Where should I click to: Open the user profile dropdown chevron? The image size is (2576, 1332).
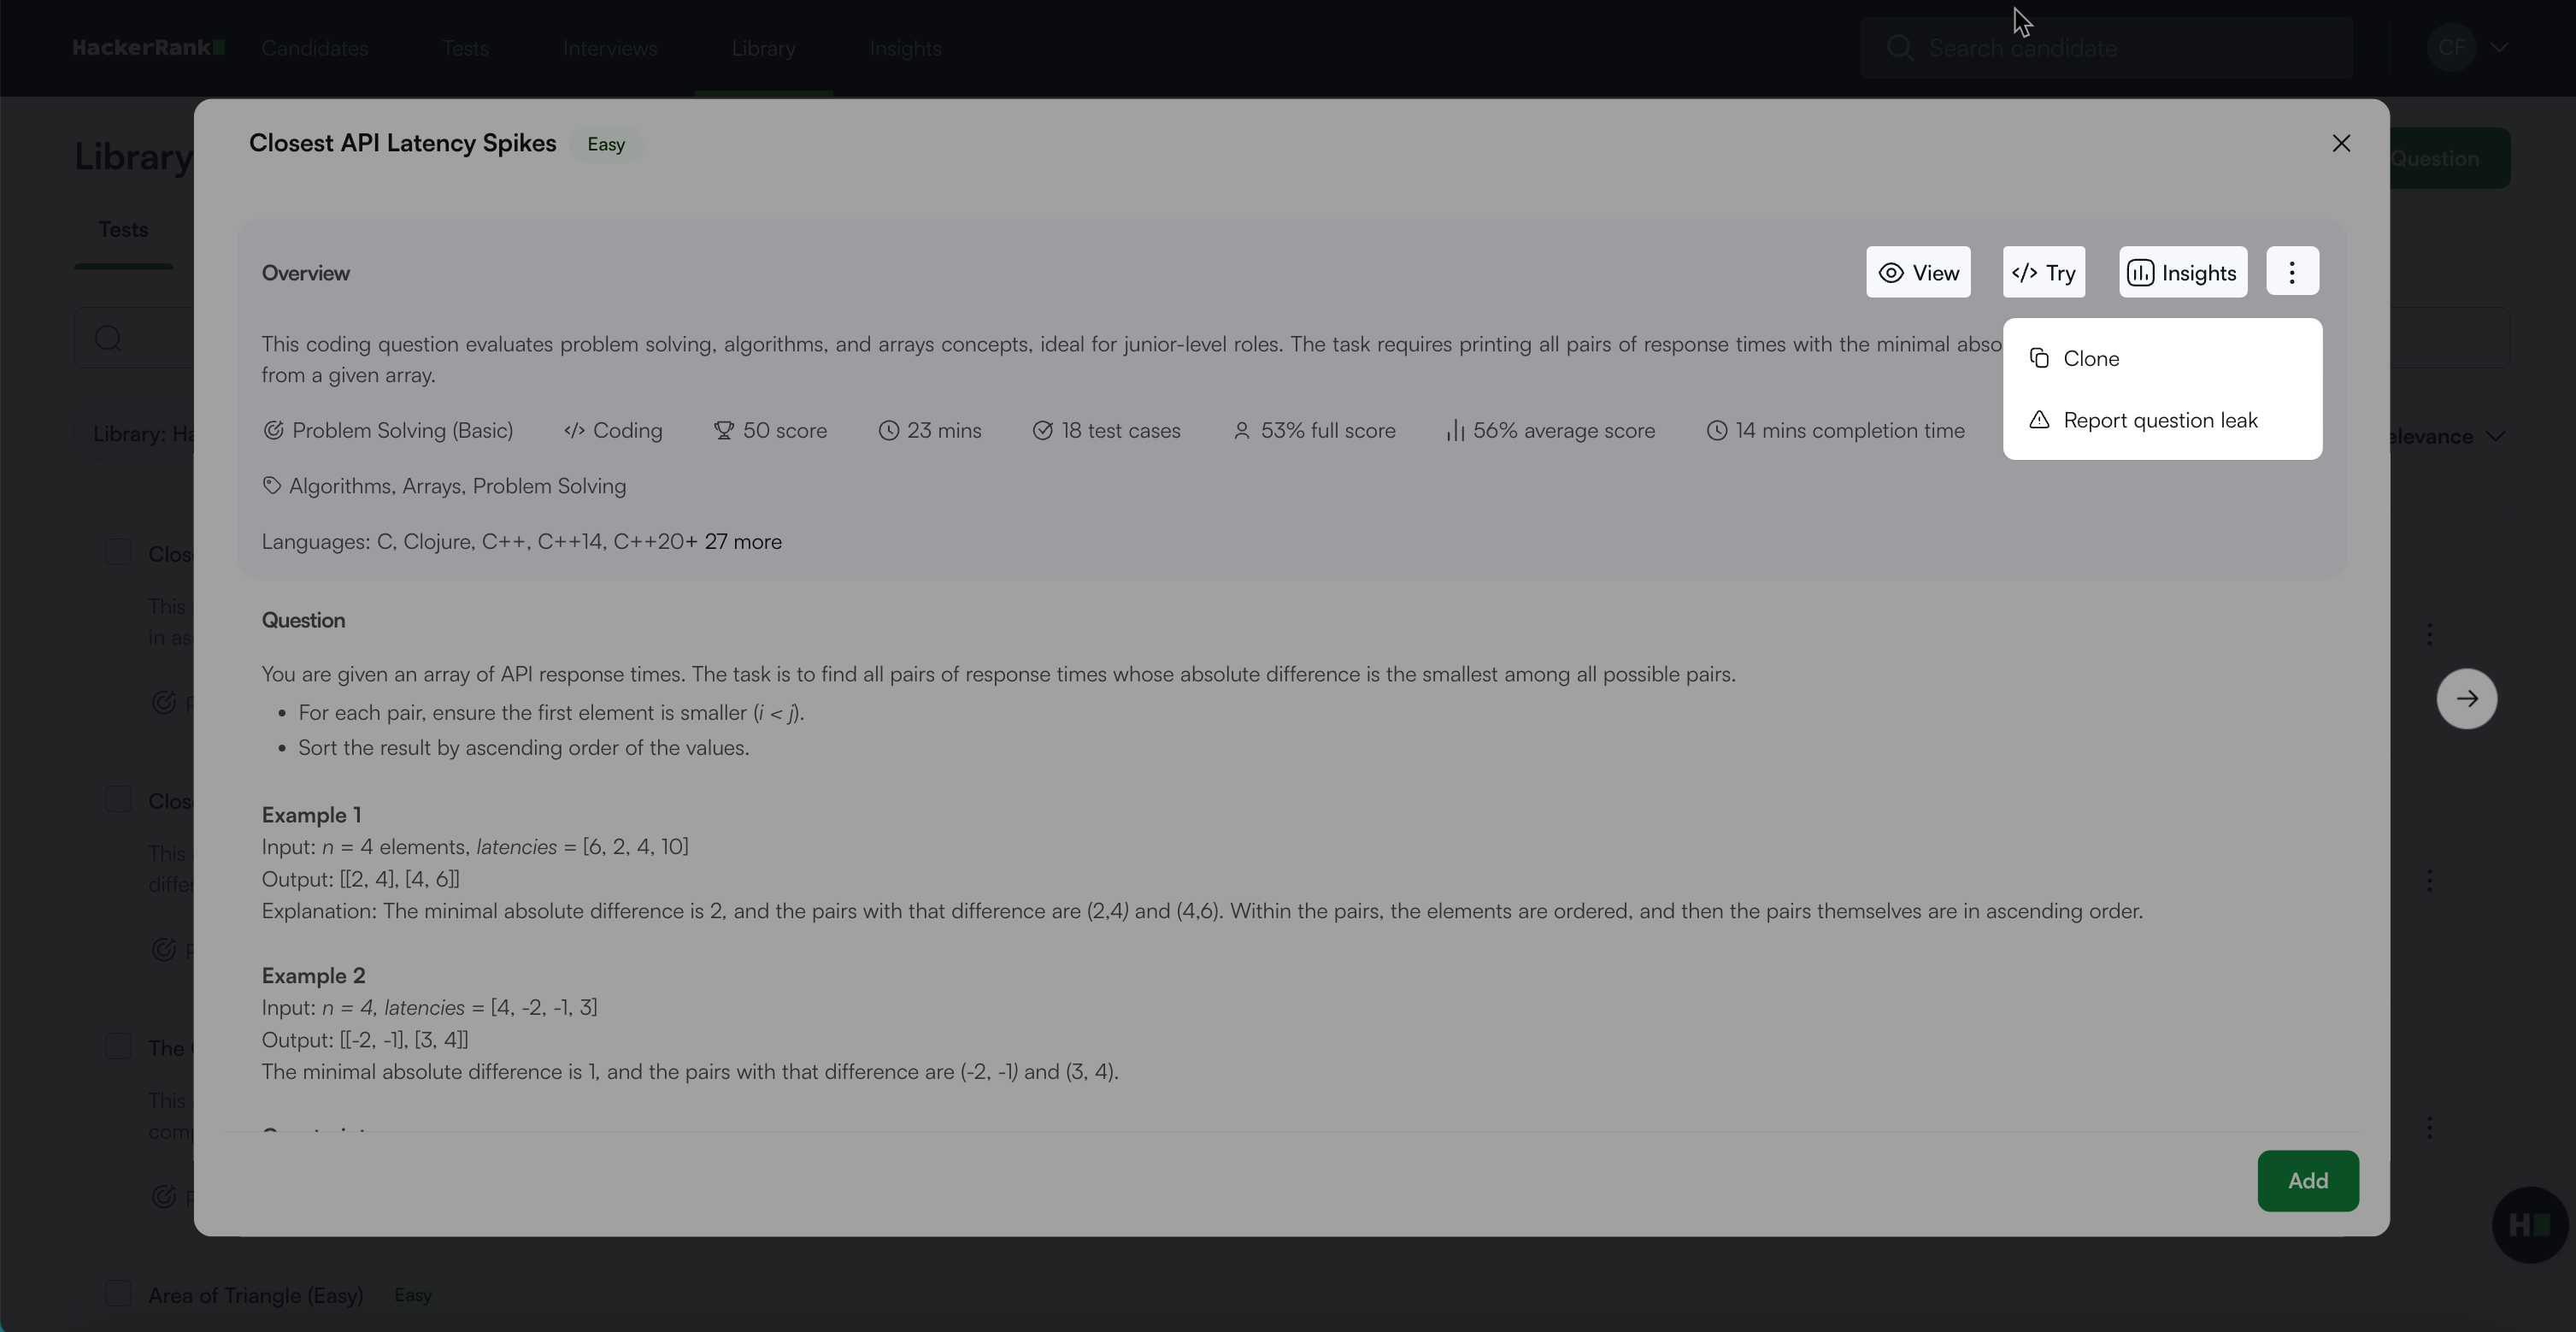tap(2498, 48)
